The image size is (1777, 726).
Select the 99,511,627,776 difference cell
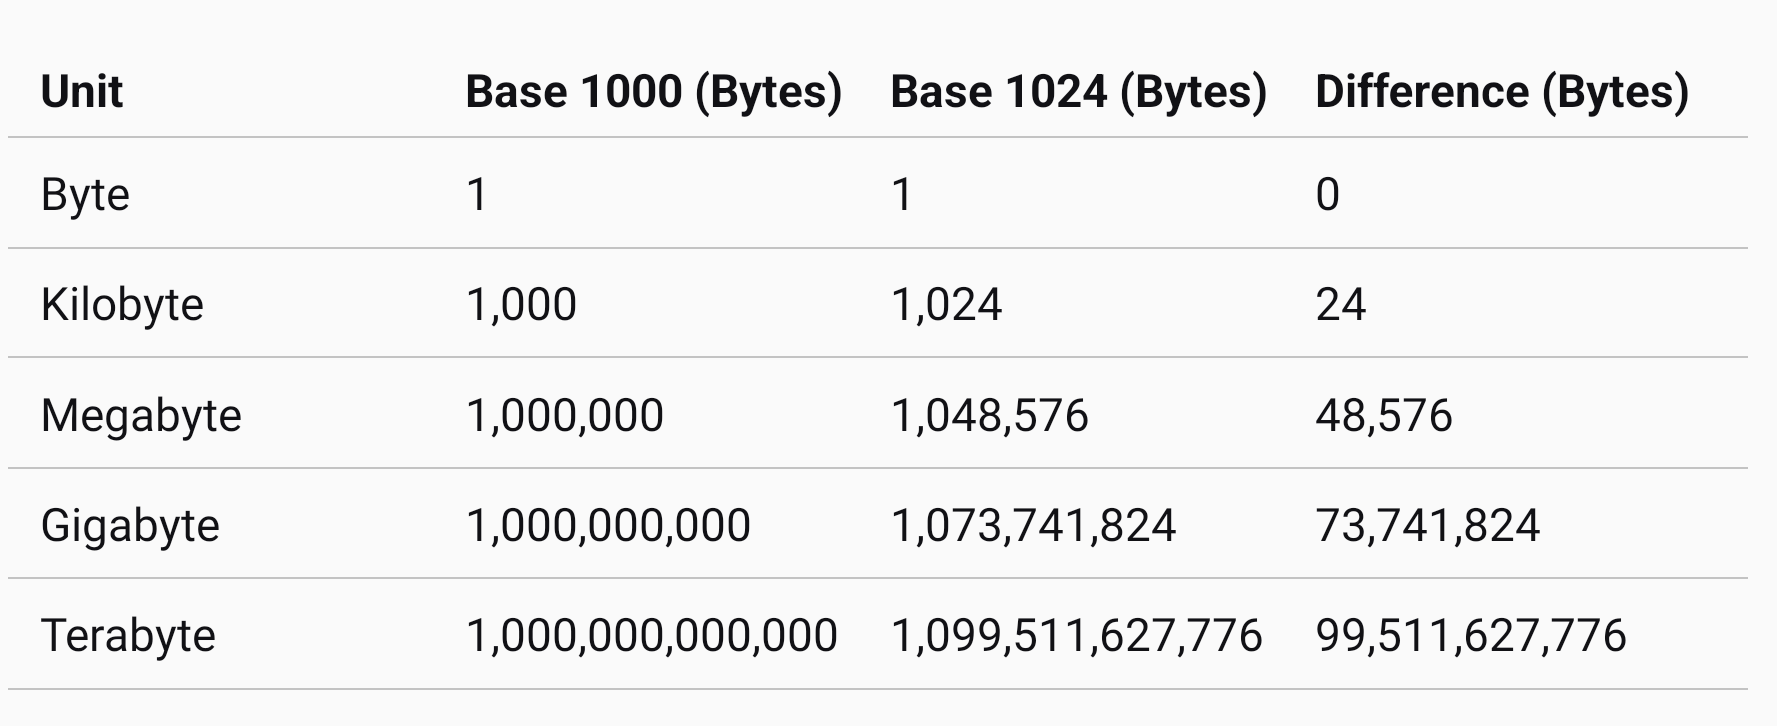(x=1470, y=635)
